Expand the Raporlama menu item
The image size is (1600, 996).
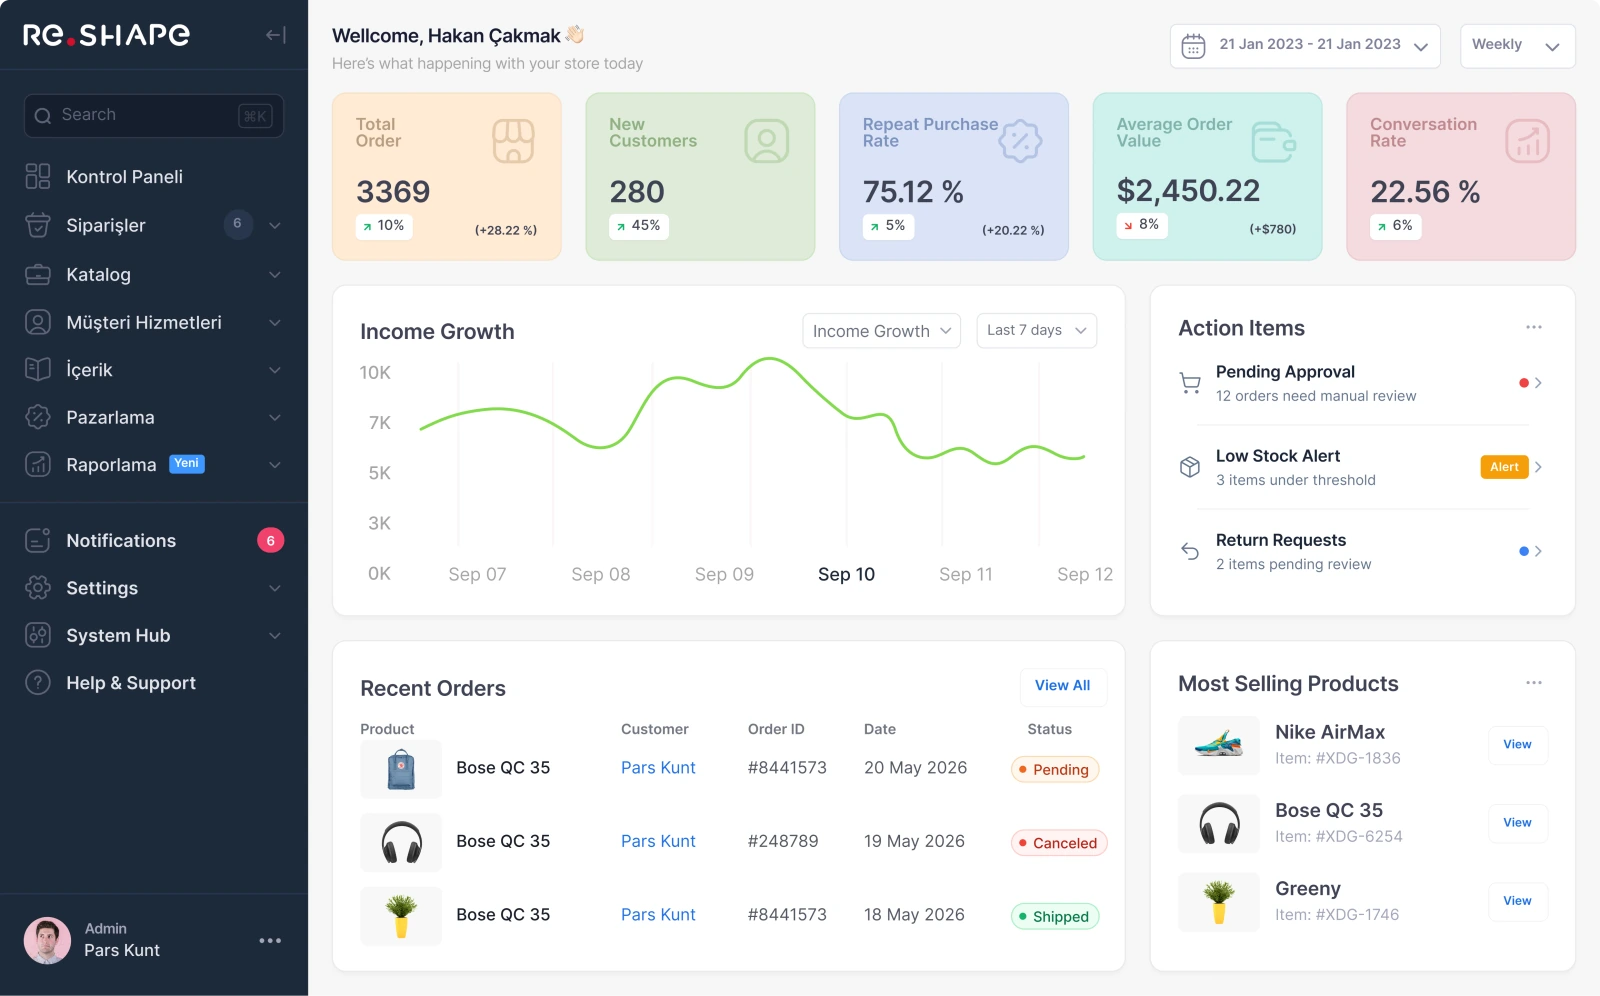154,465
